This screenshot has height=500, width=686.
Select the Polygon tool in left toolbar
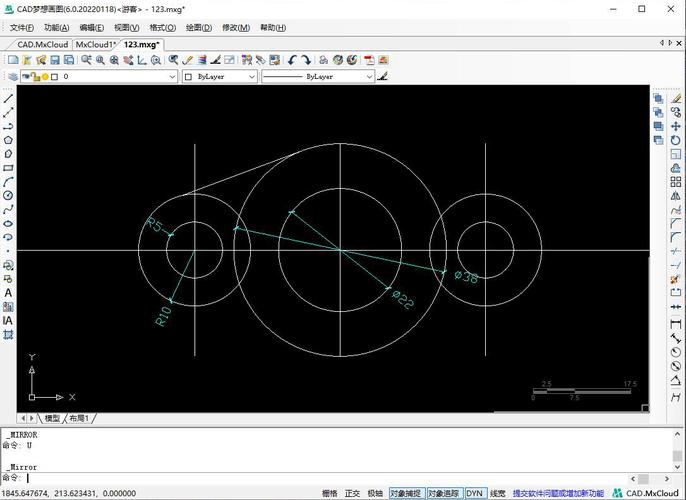click(x=8, y=140)
